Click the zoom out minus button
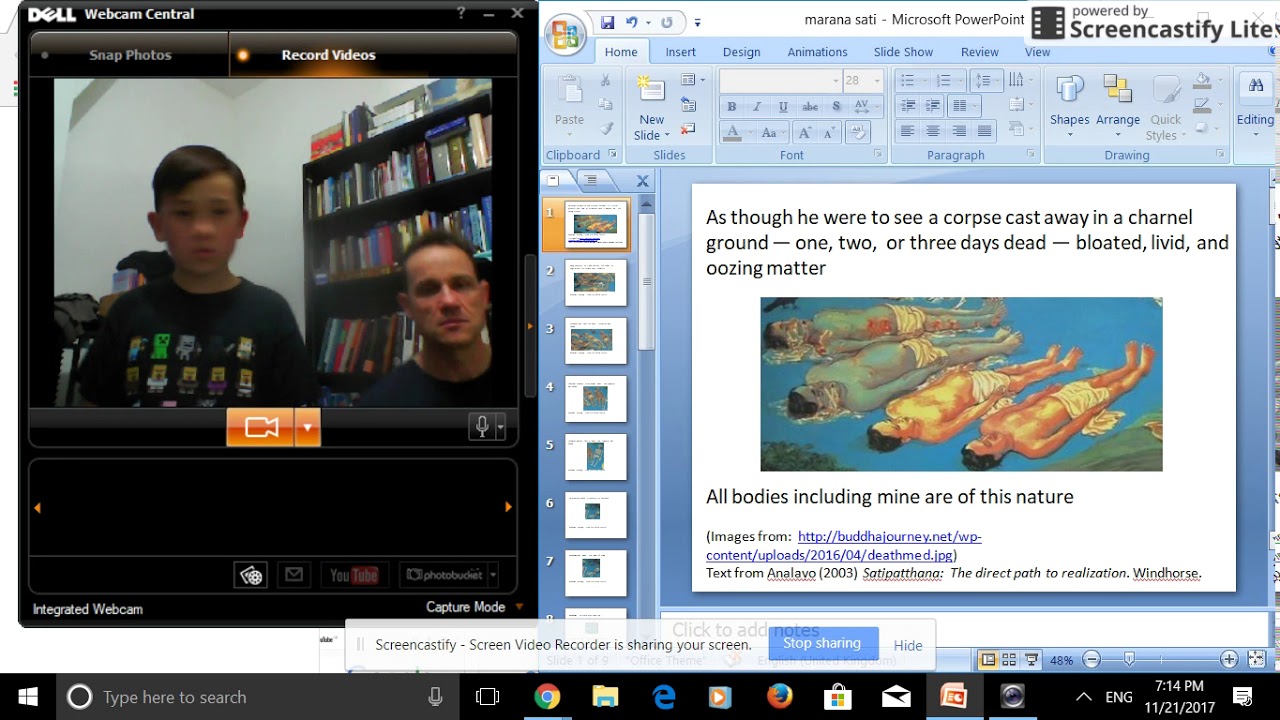The image size is (1280, 720). (1092, 659)
